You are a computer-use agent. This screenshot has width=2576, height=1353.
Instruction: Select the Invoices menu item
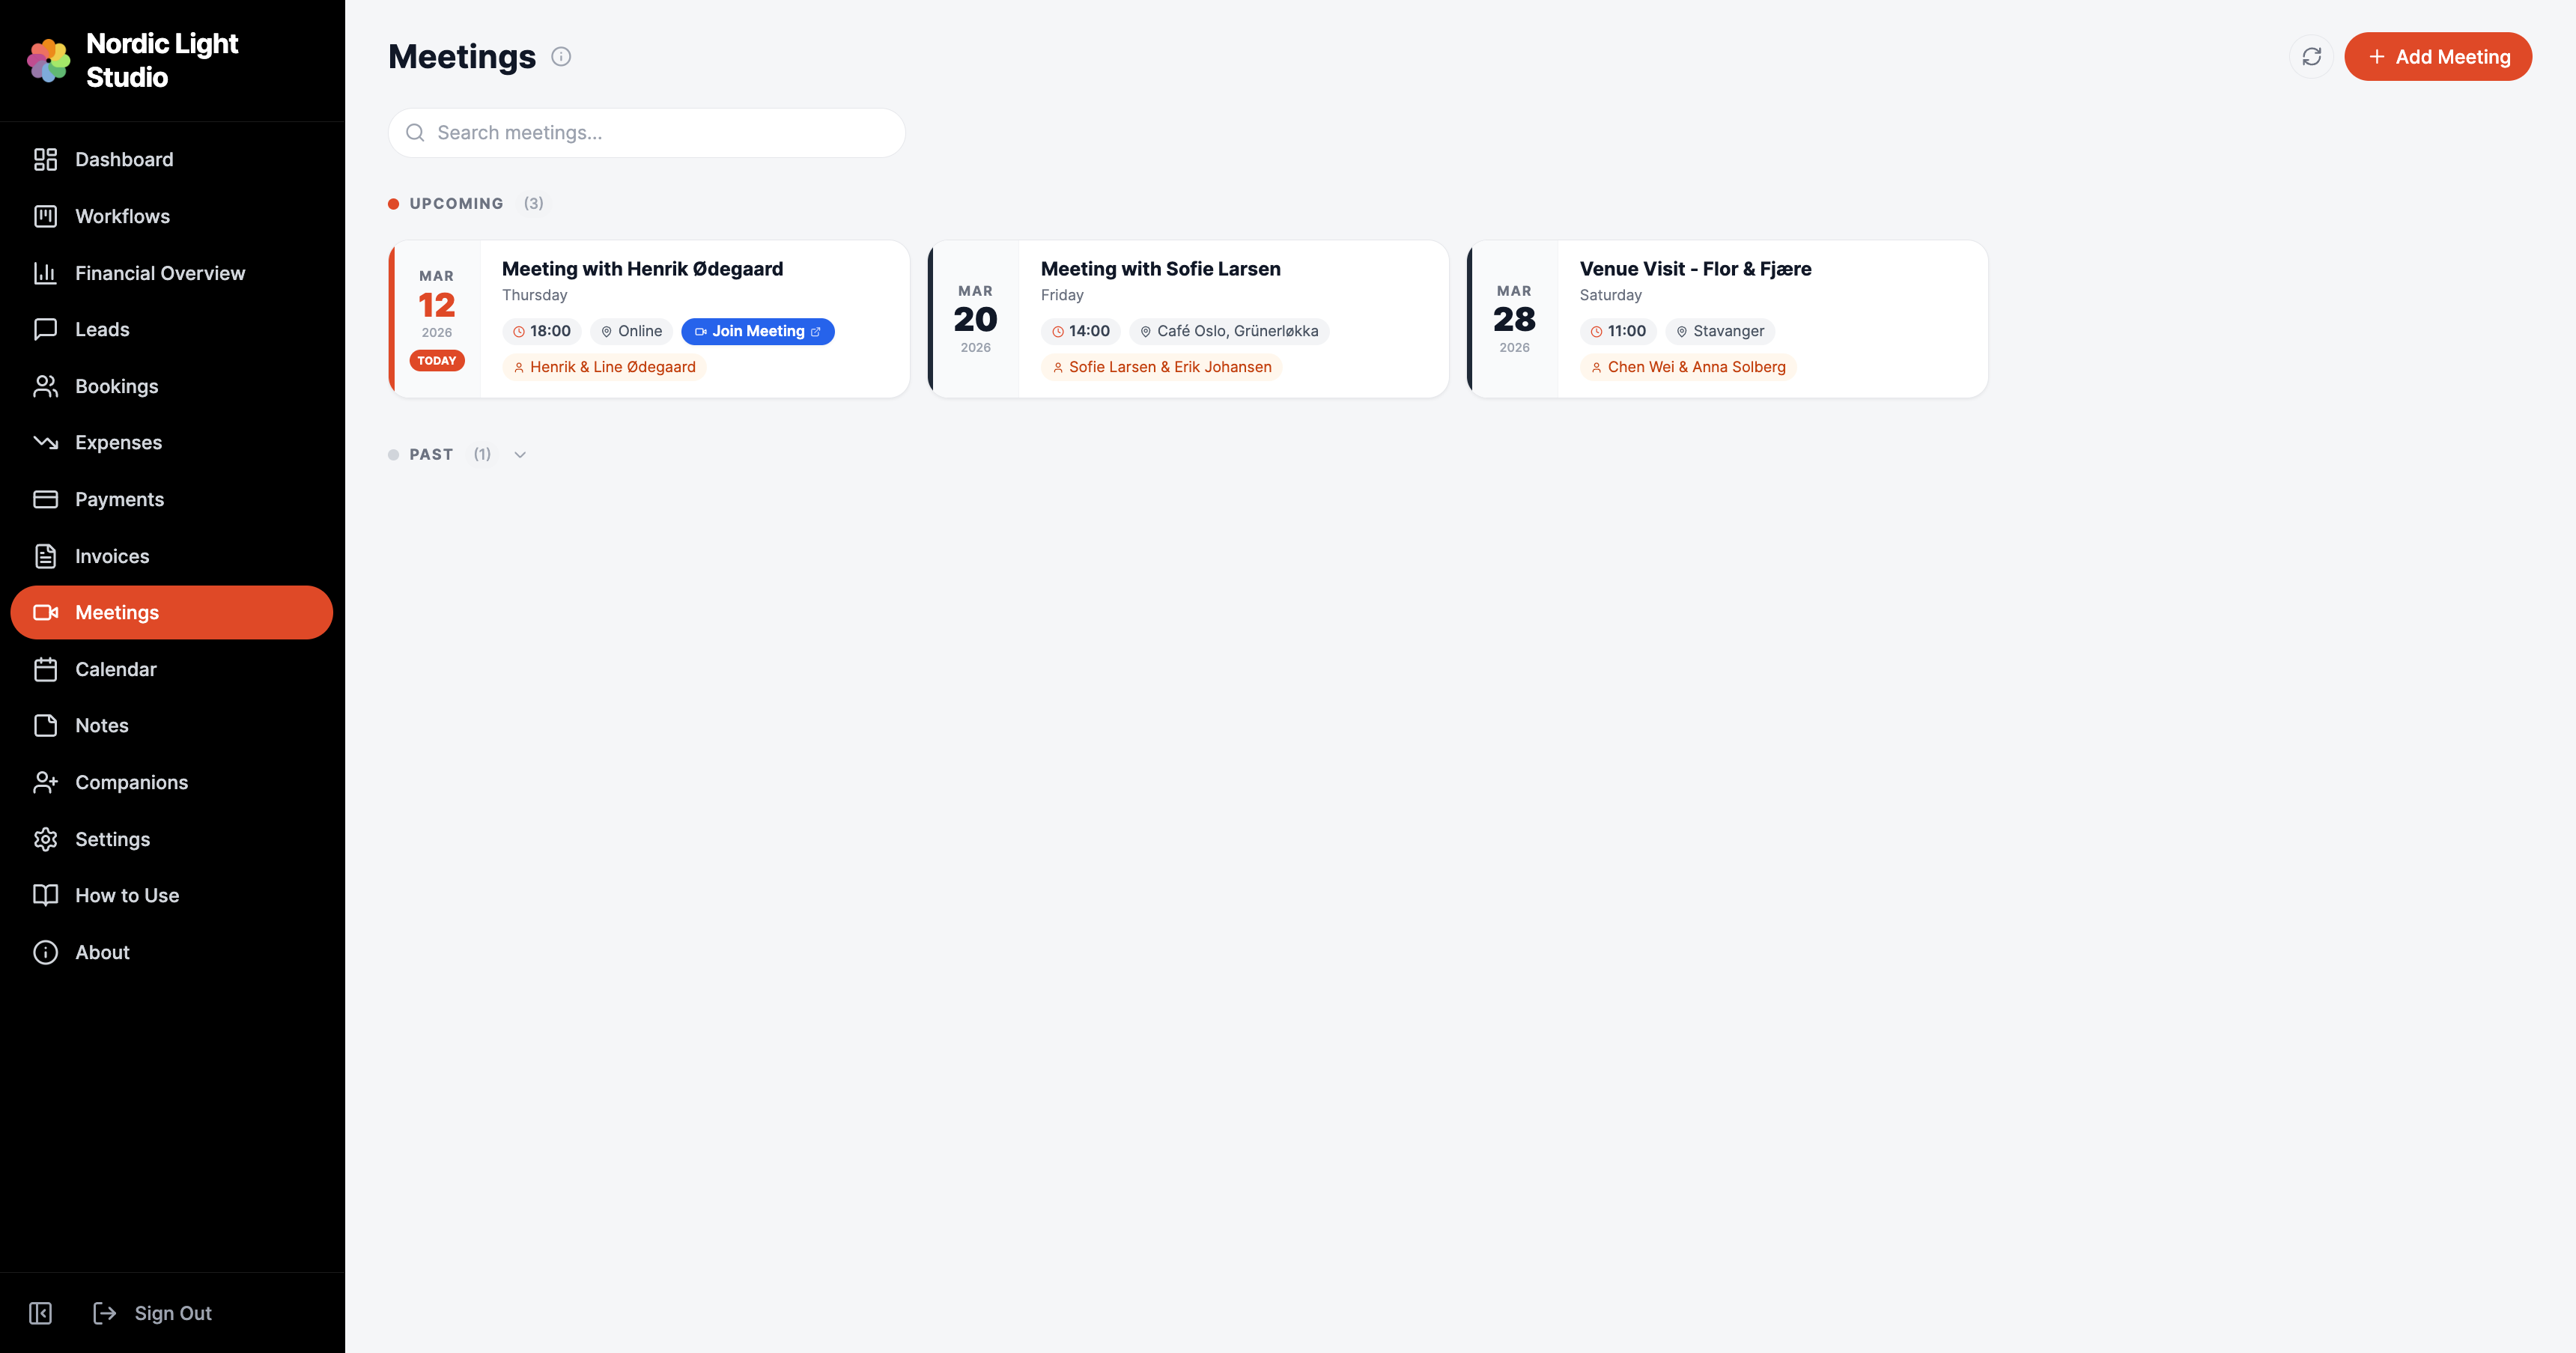click(112, 556)
